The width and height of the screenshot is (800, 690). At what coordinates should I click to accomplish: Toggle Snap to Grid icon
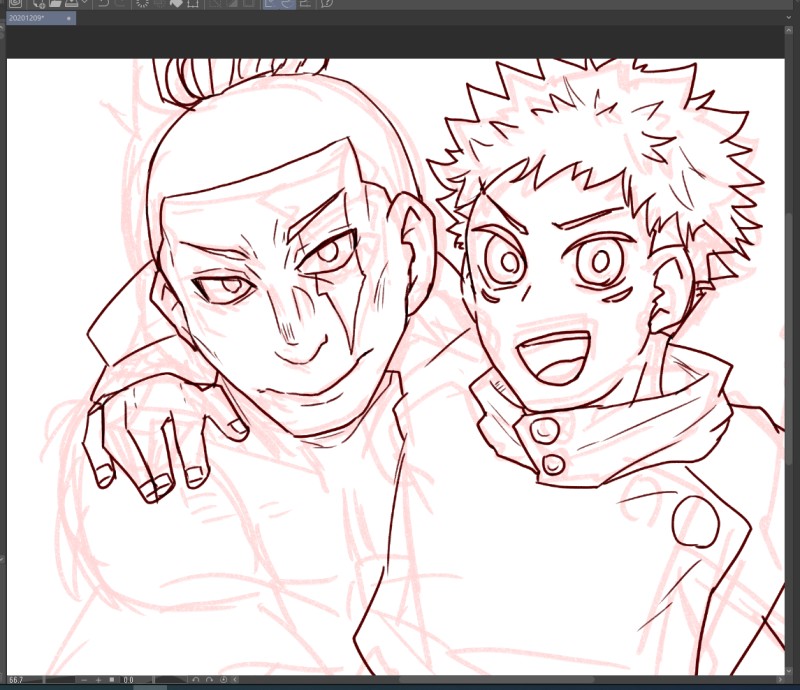click(x=305, y=3)
